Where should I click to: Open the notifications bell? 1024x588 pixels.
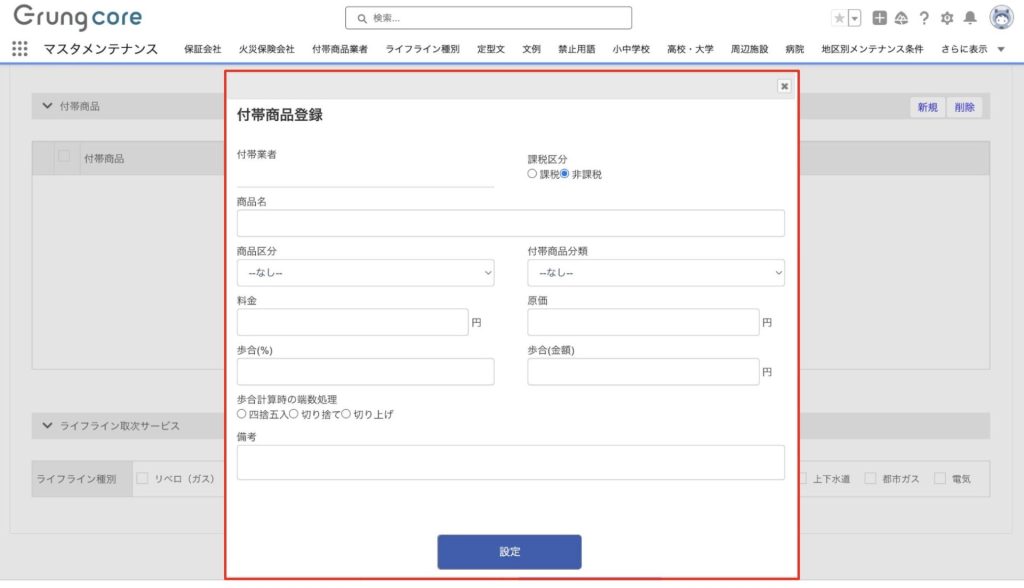coord(969,18)
